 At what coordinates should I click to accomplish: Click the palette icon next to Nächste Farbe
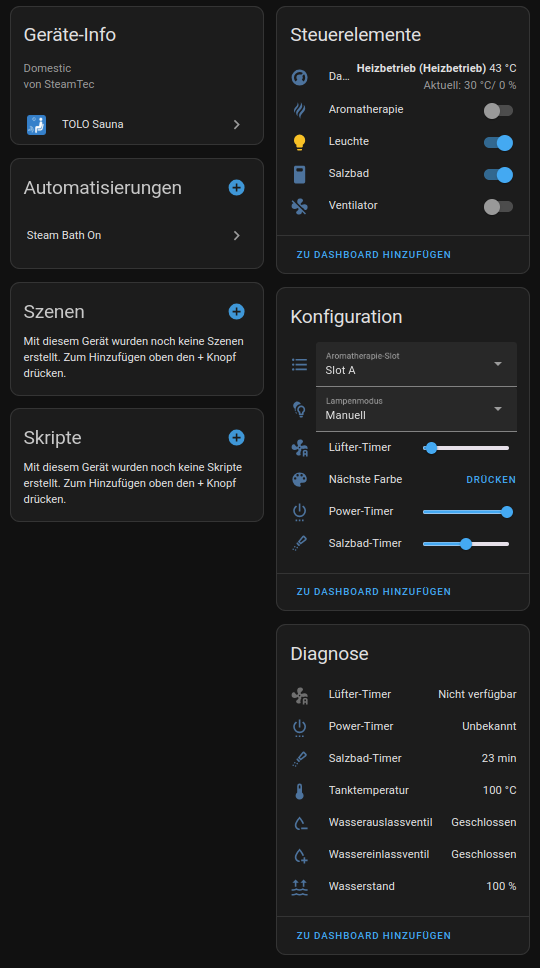(299, 480)
